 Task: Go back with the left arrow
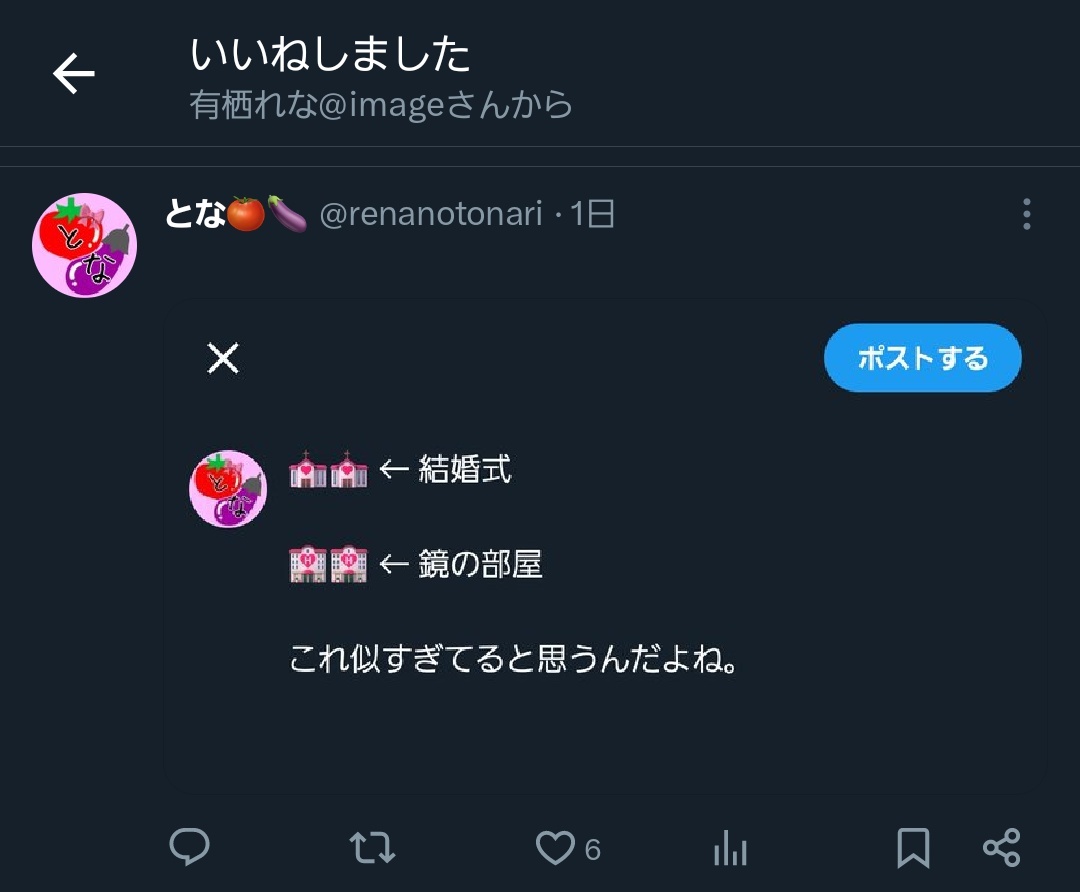pos(73,74)
